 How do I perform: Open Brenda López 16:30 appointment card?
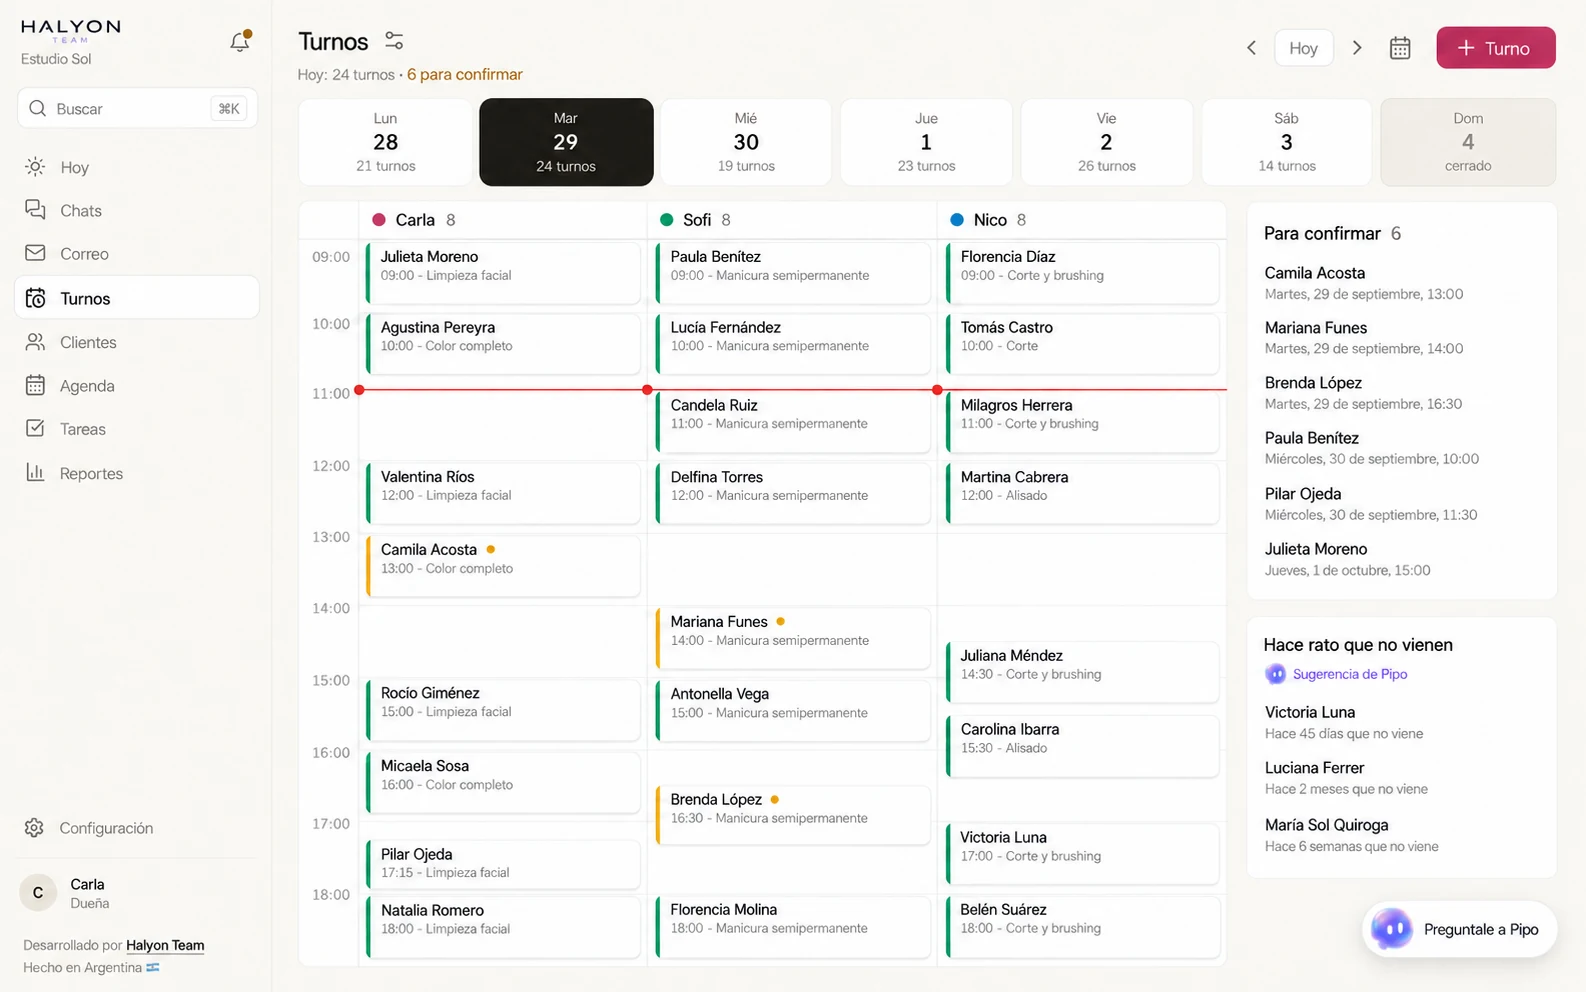point(793,816)
